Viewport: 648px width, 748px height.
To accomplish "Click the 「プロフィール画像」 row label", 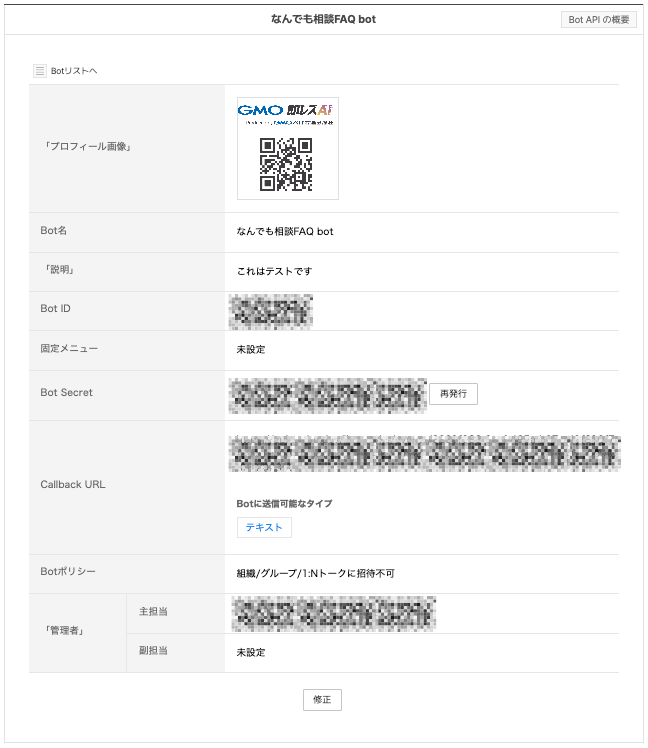I will 86,147.
